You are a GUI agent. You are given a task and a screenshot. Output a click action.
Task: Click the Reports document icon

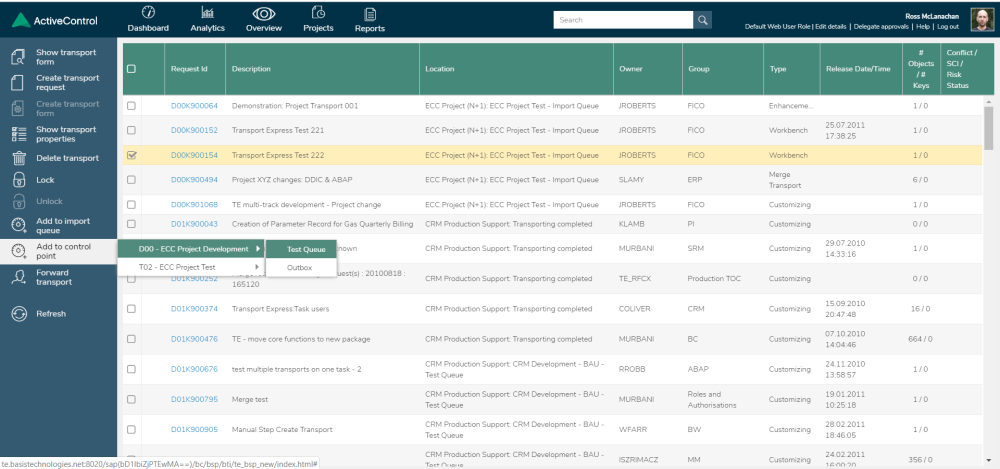370,13
